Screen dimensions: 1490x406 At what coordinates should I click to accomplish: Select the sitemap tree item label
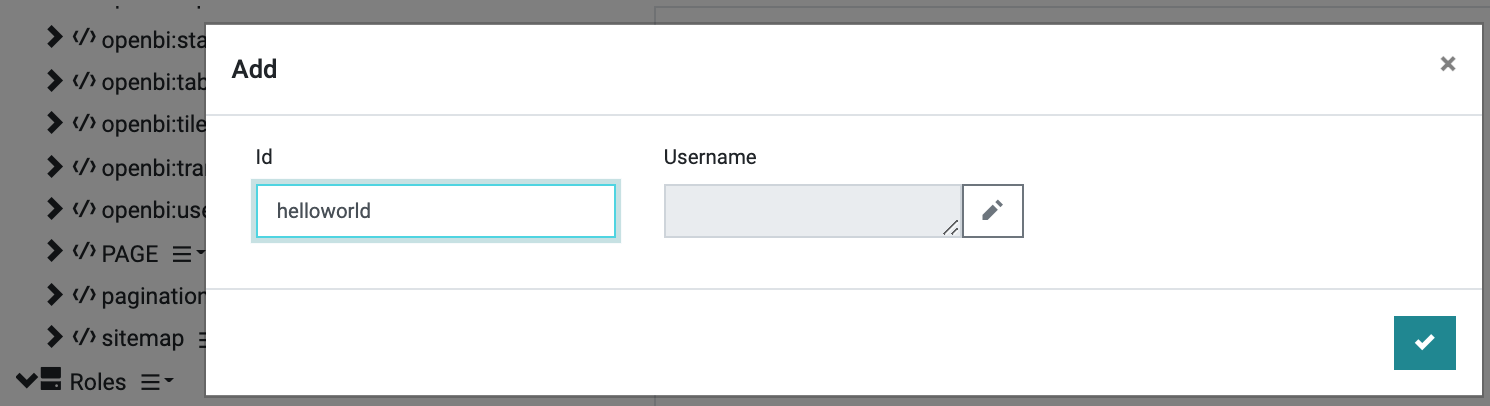pyautogui.click(x=143, y=339)
